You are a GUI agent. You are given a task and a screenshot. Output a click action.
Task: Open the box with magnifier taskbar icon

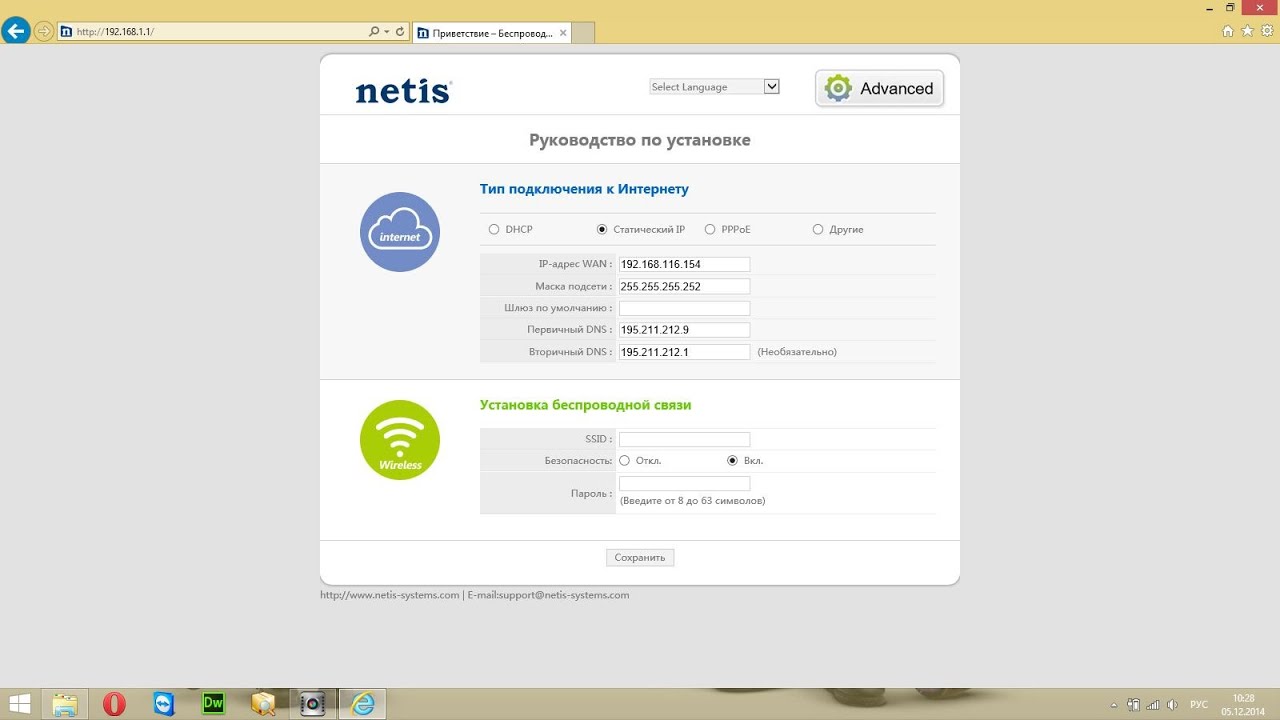(x=263, y=704)
